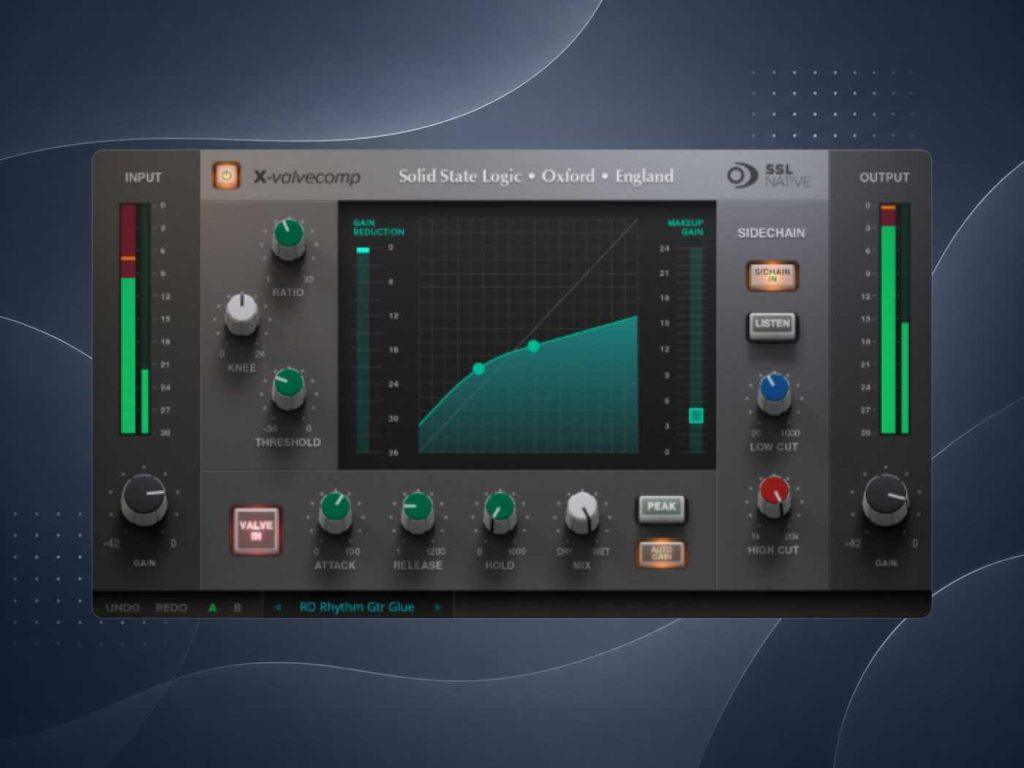Click the Input level meter

click(135, 319)
